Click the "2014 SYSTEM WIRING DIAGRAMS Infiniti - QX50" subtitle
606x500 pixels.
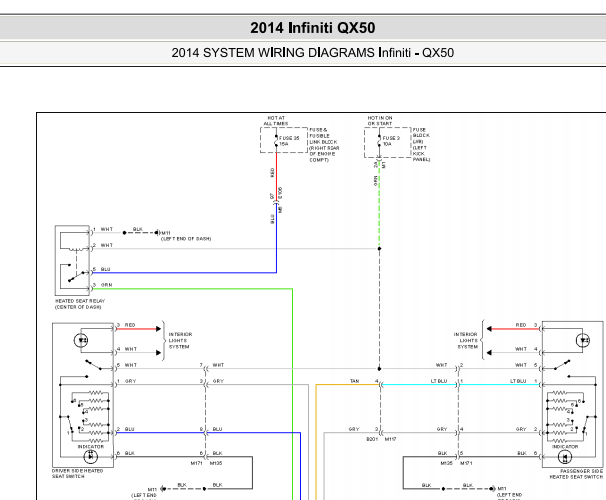312,53
